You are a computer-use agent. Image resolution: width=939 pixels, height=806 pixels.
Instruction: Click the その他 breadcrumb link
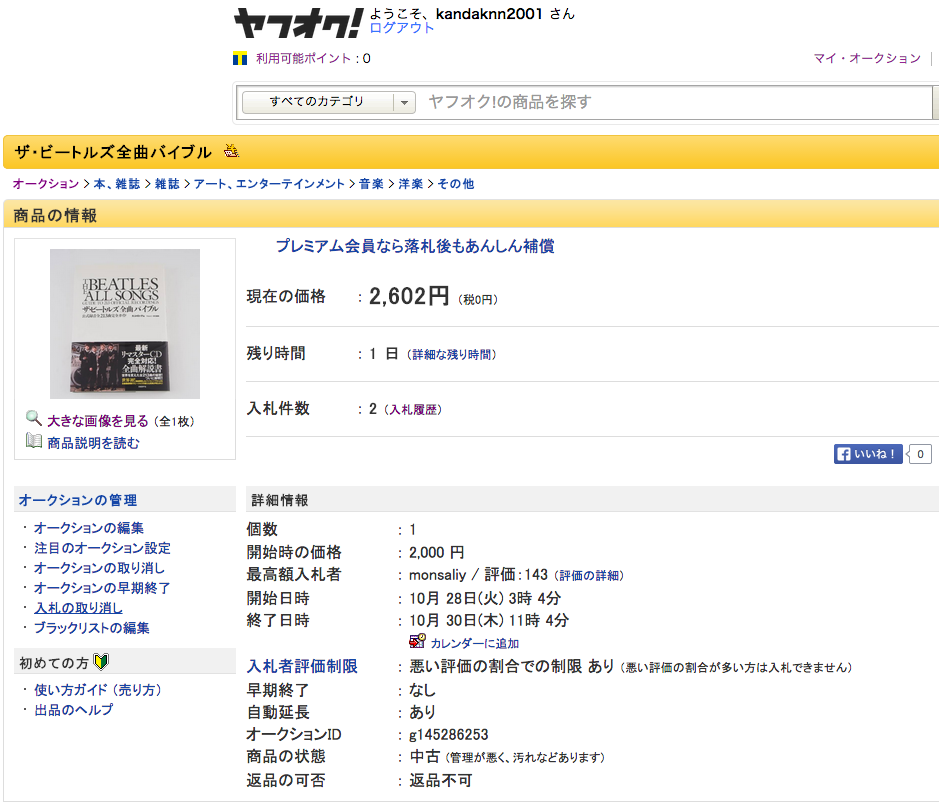click(456, 184)
